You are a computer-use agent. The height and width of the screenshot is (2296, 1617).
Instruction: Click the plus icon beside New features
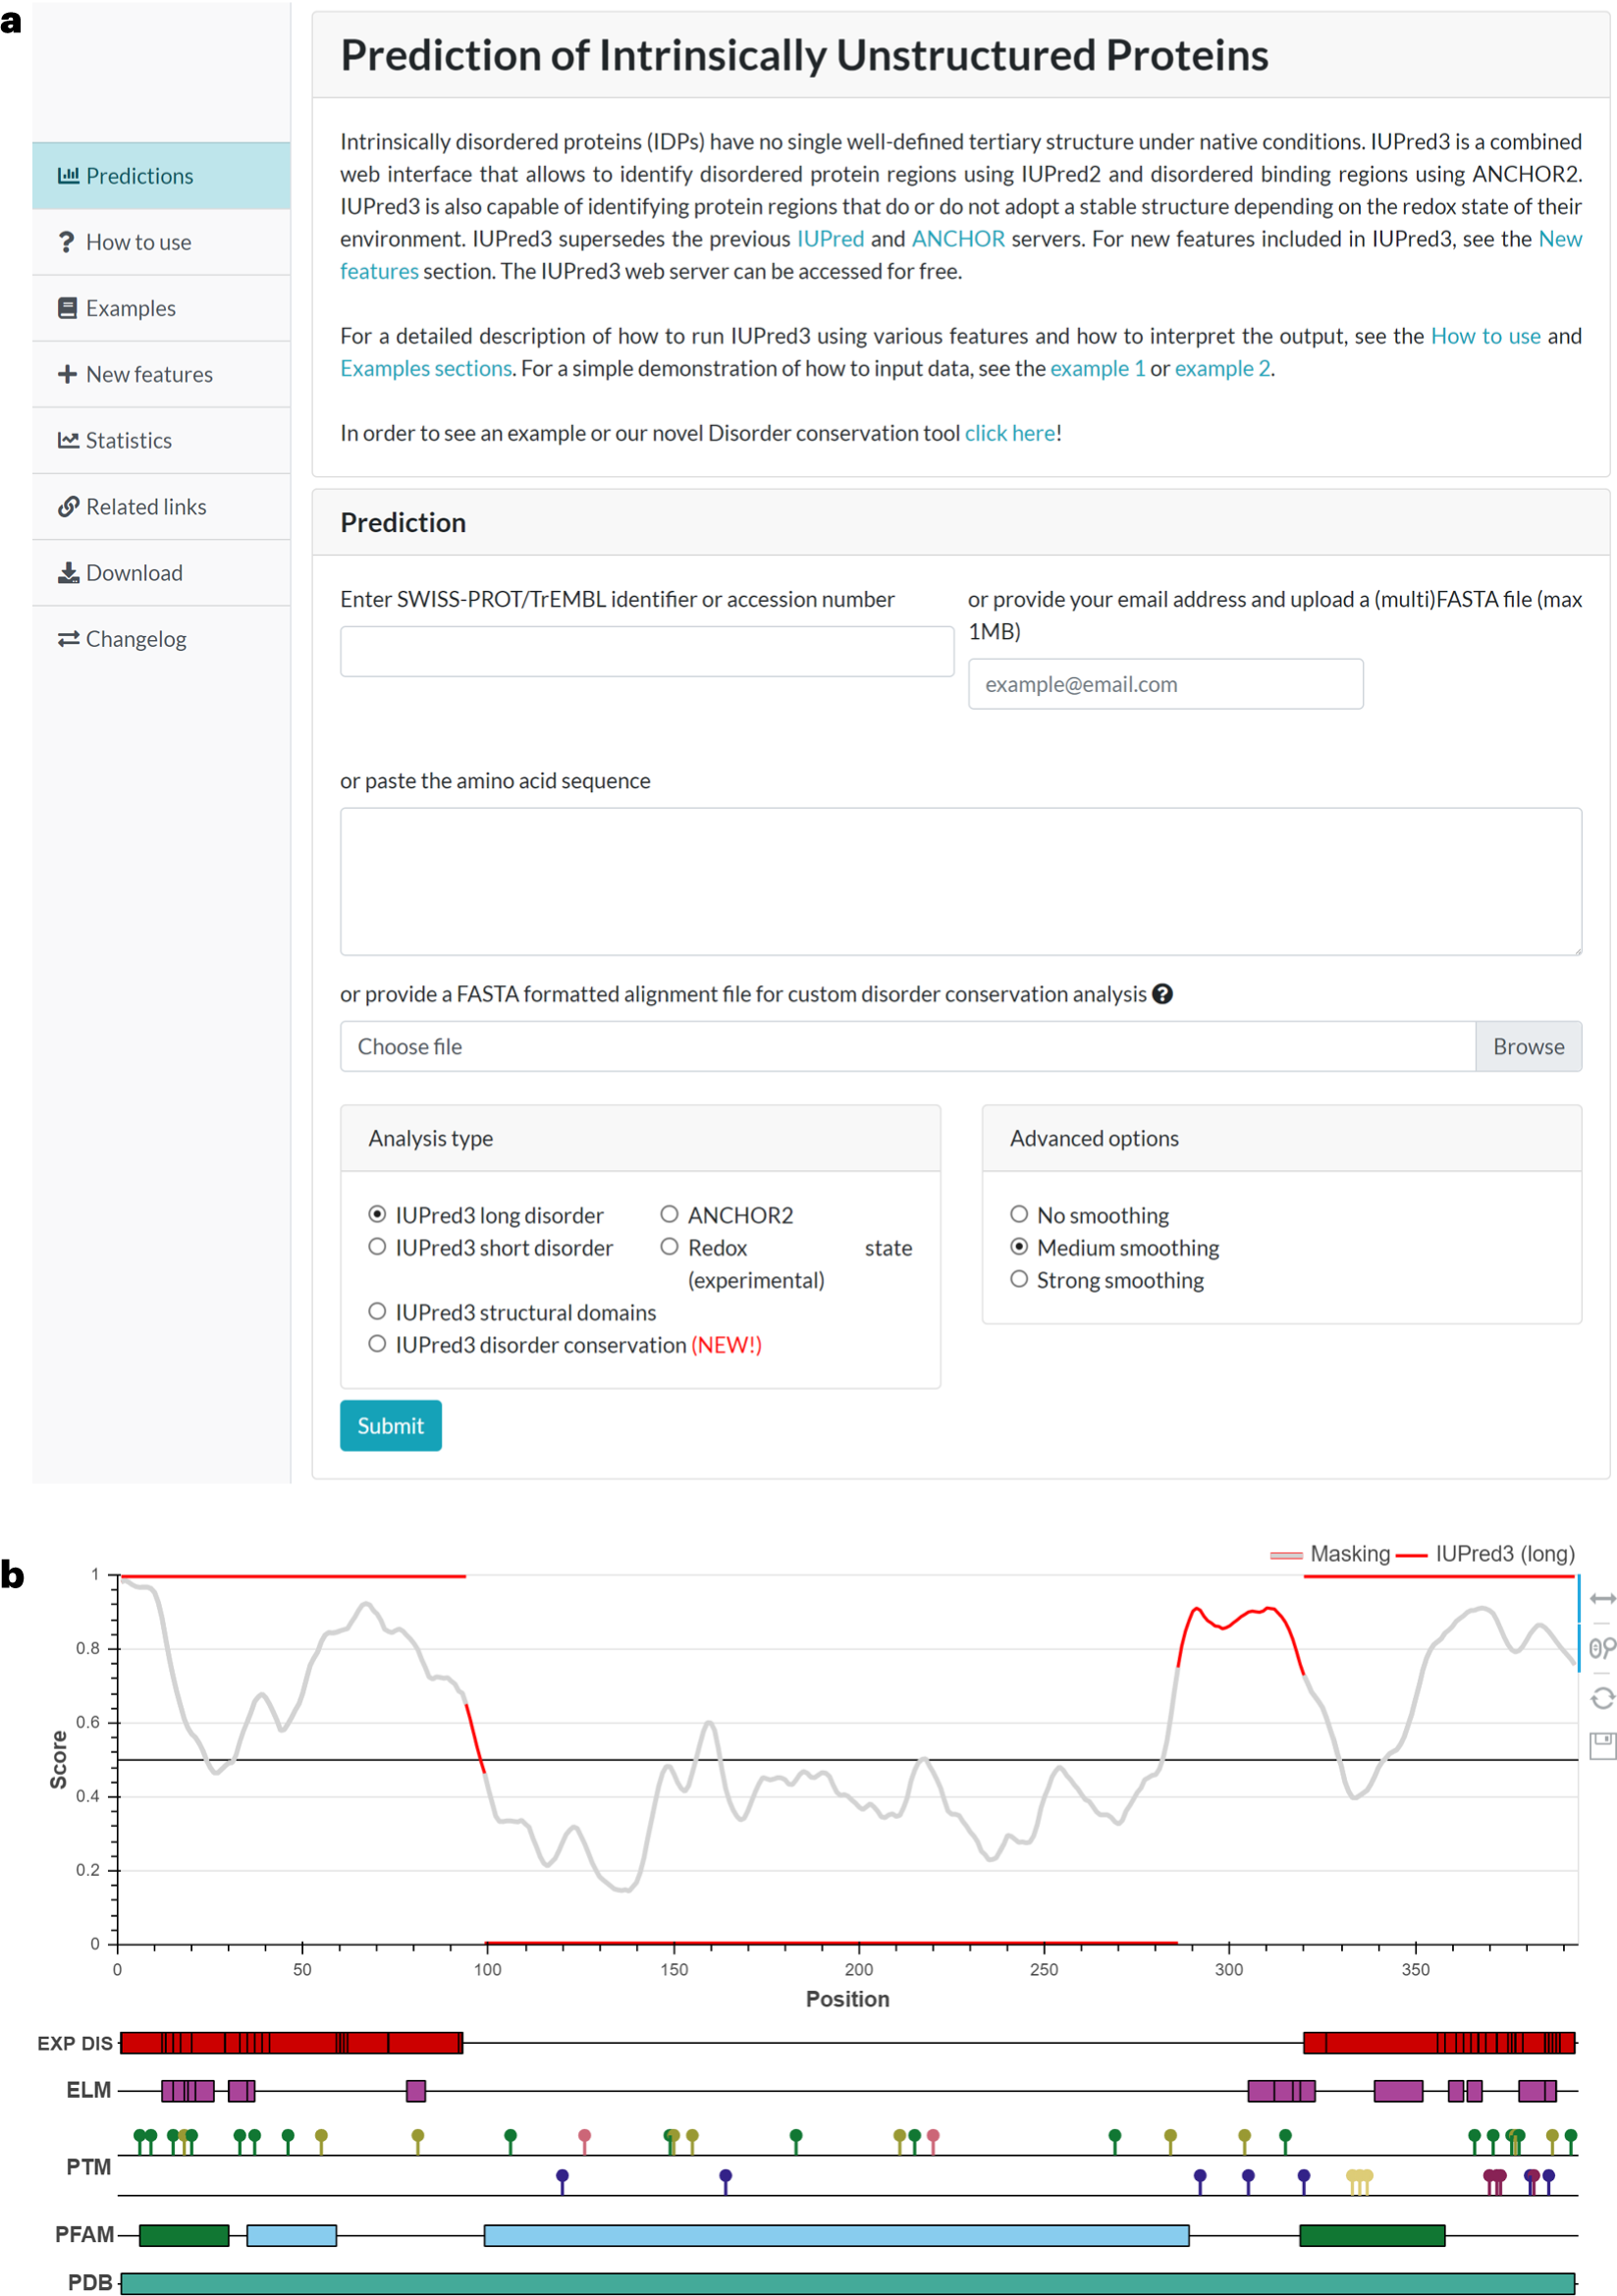tap(67, 374)
